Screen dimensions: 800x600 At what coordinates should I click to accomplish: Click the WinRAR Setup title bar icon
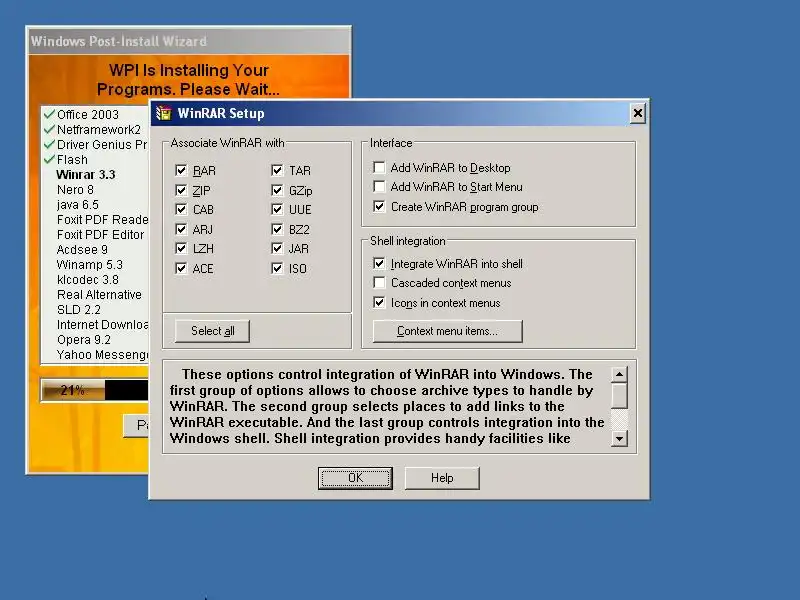tap(164, 113)
